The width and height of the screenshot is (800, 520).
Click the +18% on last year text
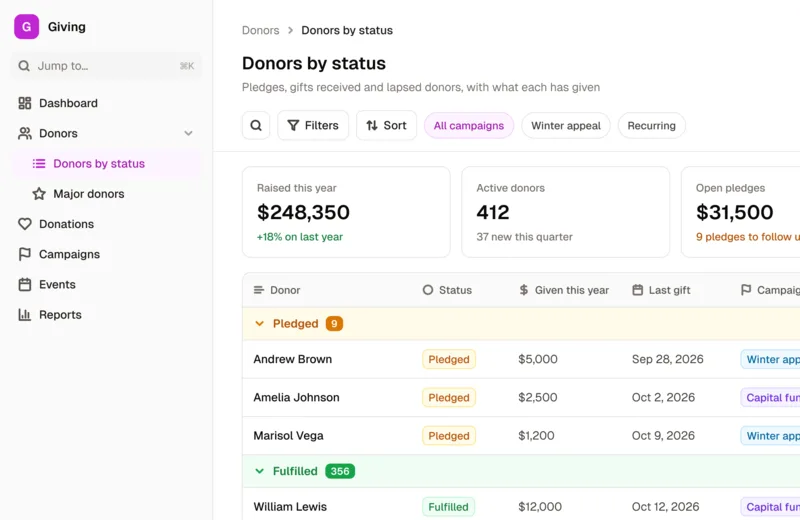point(300,237)
